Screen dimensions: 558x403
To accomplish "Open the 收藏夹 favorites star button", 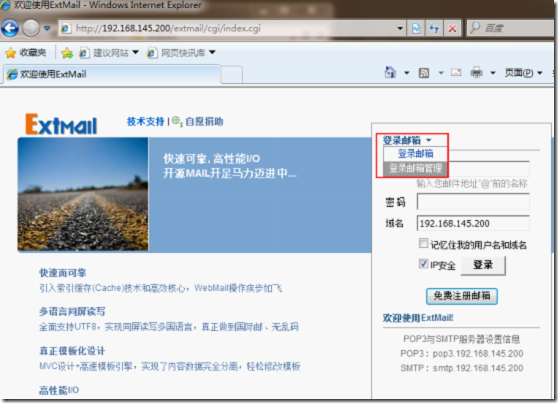I will click(26, 53).
